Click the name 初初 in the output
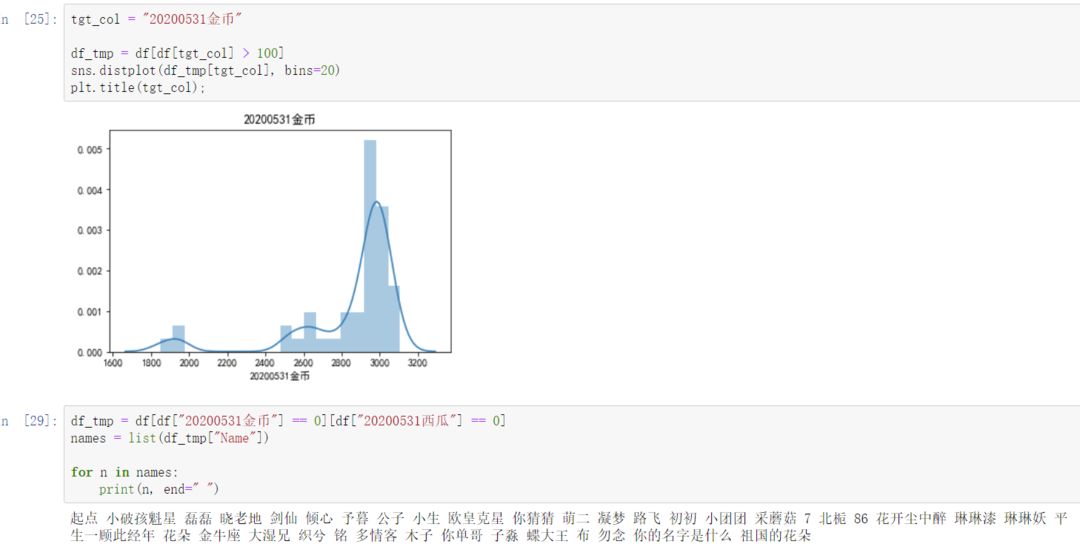 point(683,518)
